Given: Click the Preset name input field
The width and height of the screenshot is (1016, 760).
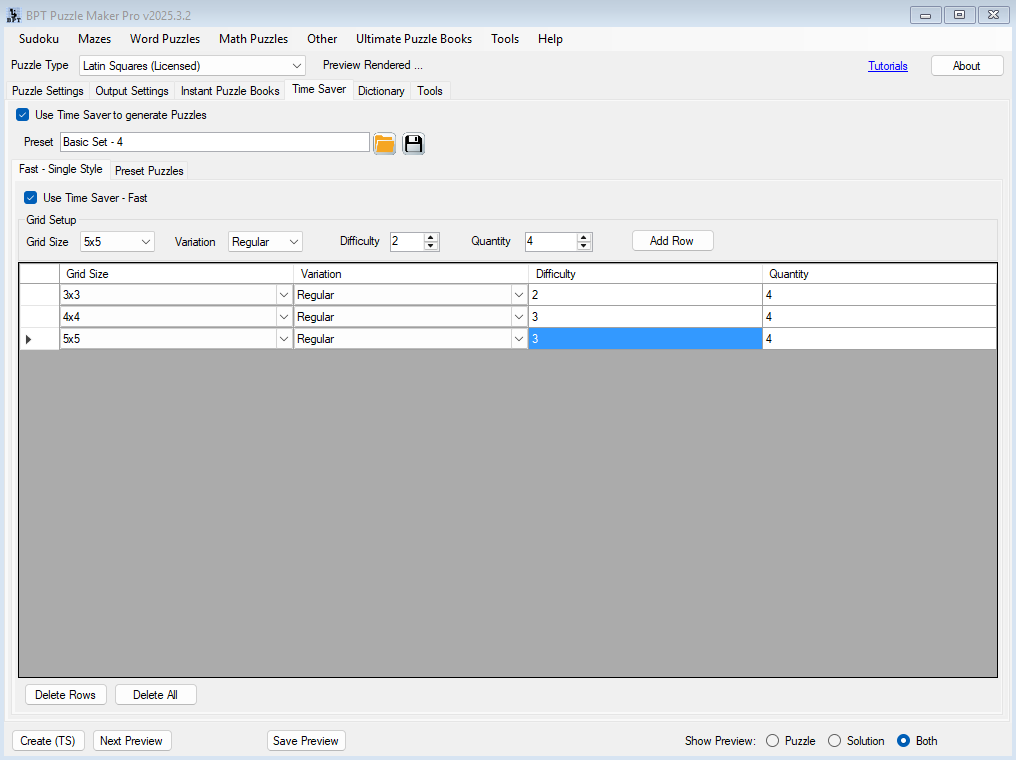Looking at the screenshot, I should click(x=214, y=142).
